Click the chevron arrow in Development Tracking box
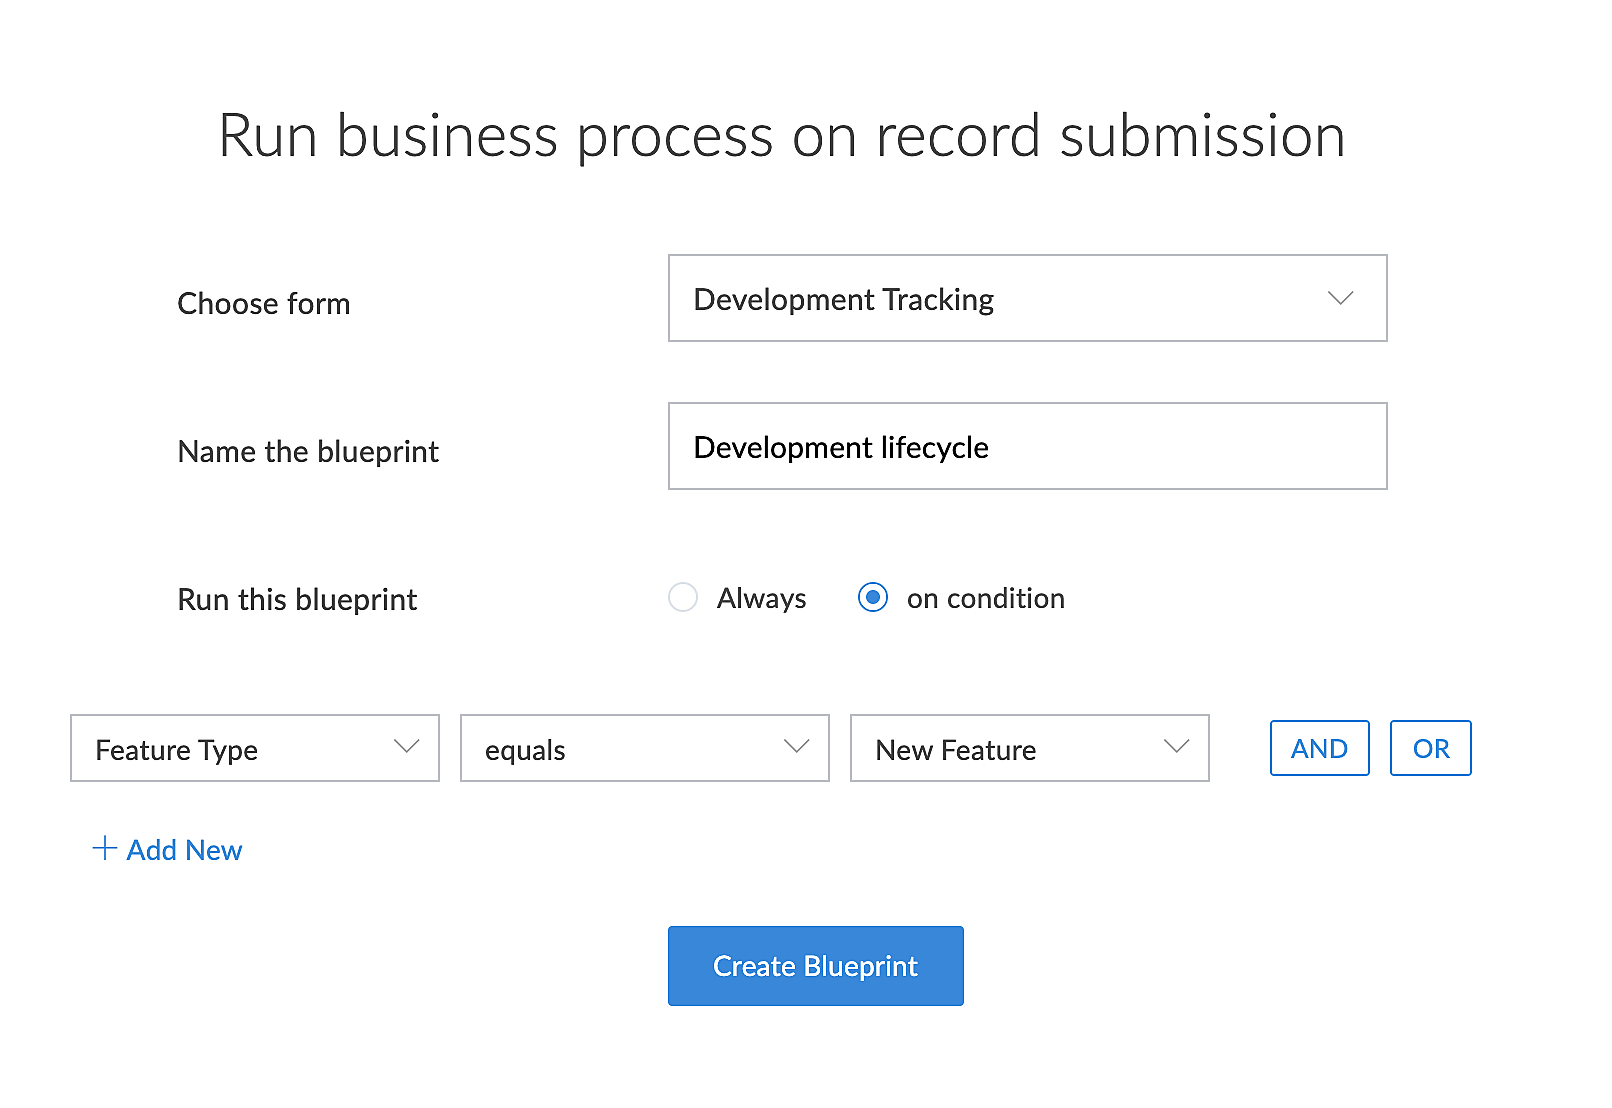Screen dimensions: 1612x1108 [1340, 298]
